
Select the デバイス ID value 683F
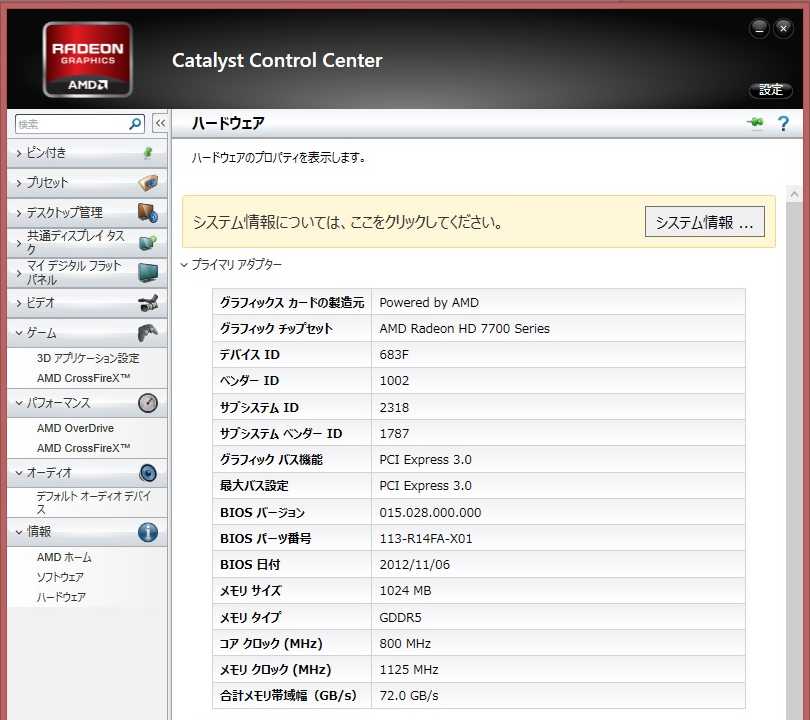394,355
